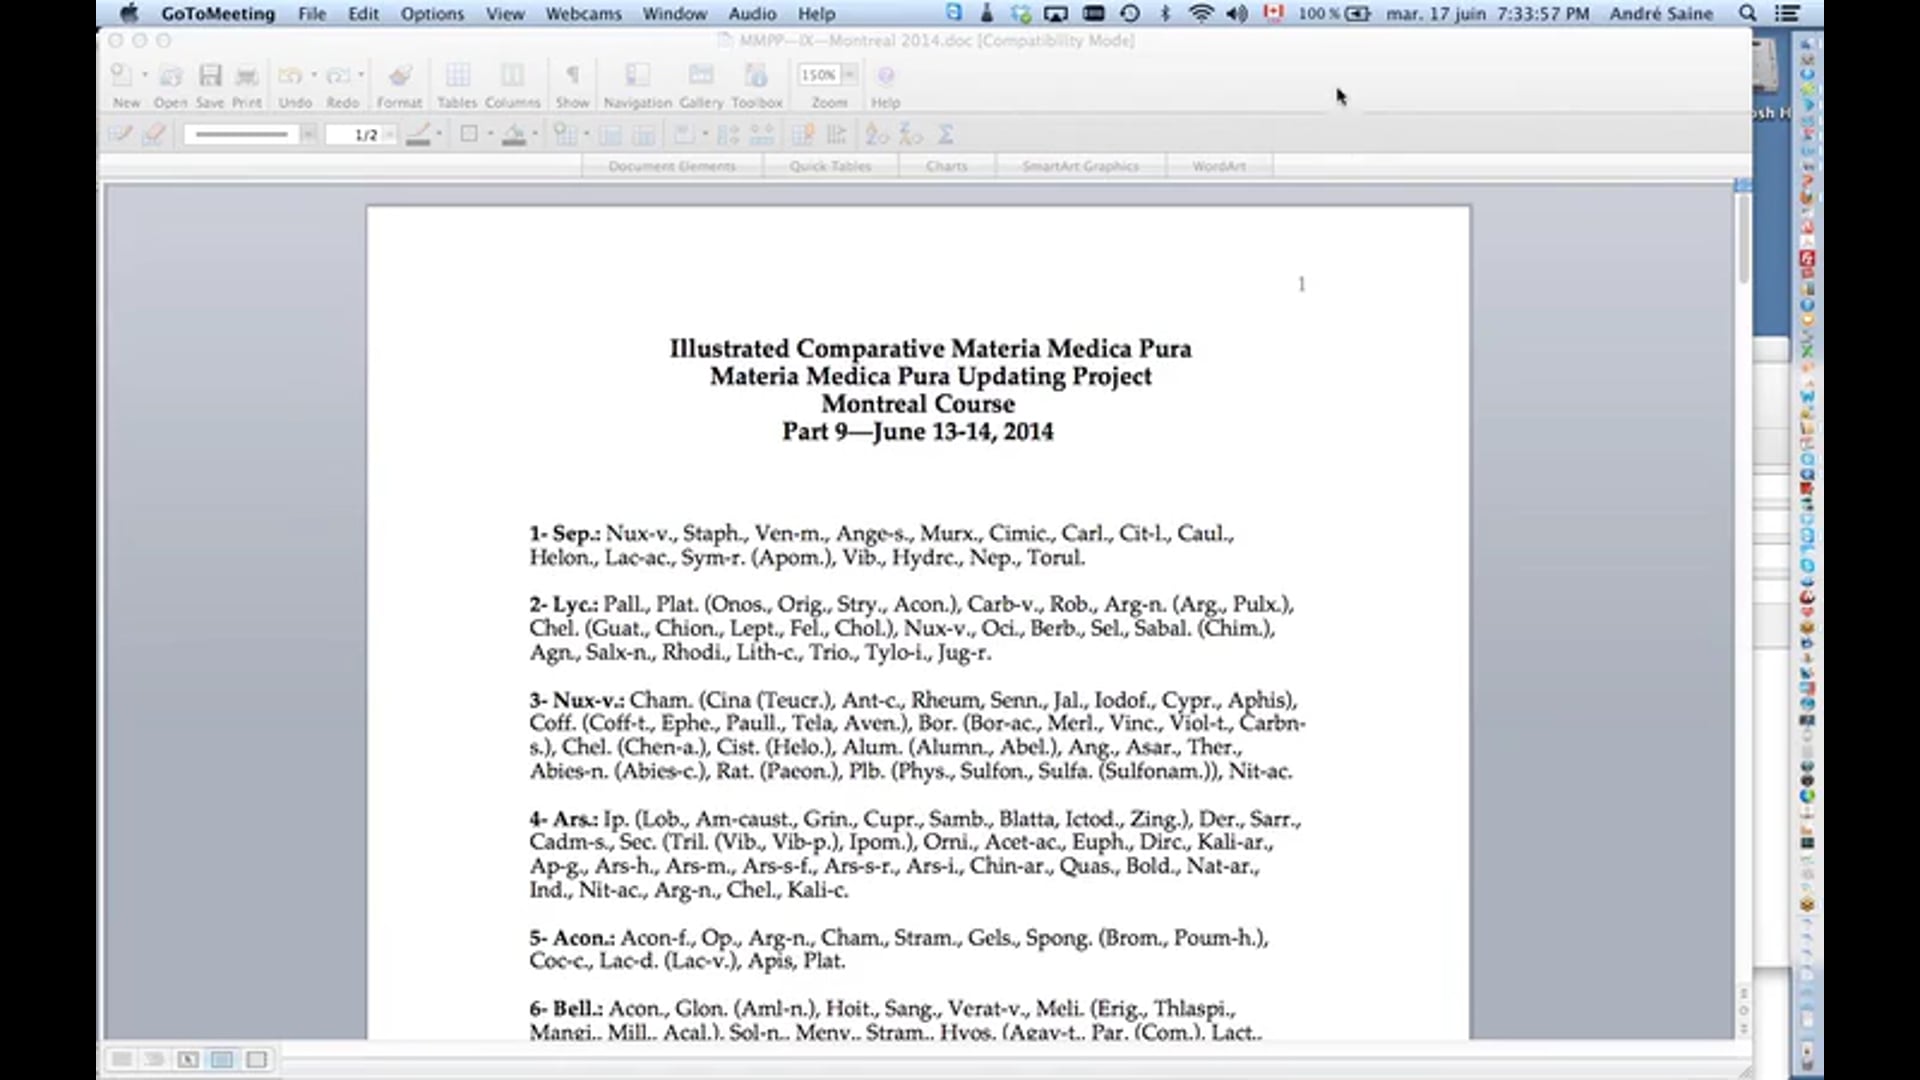Open the Undo history dropdown arrow

[313, 75]
